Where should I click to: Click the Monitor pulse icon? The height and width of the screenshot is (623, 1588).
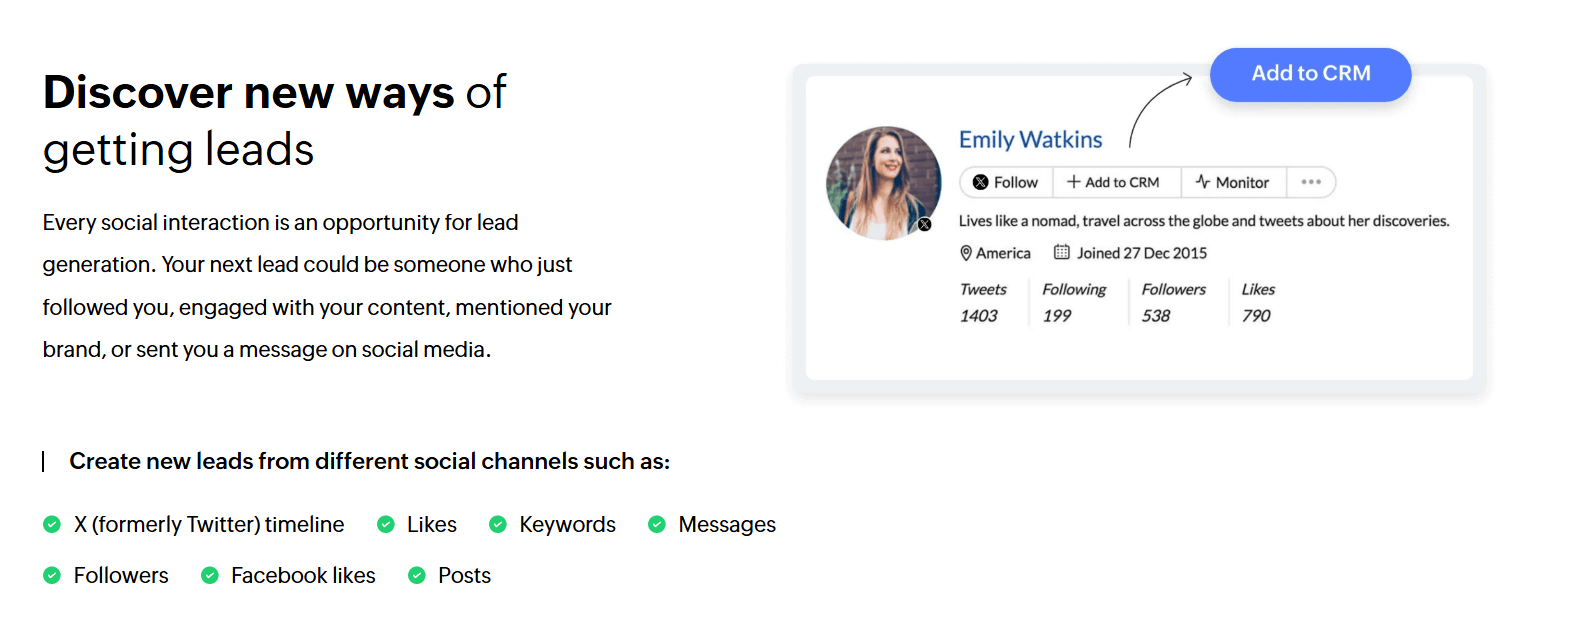click(x=1202, y=182)
